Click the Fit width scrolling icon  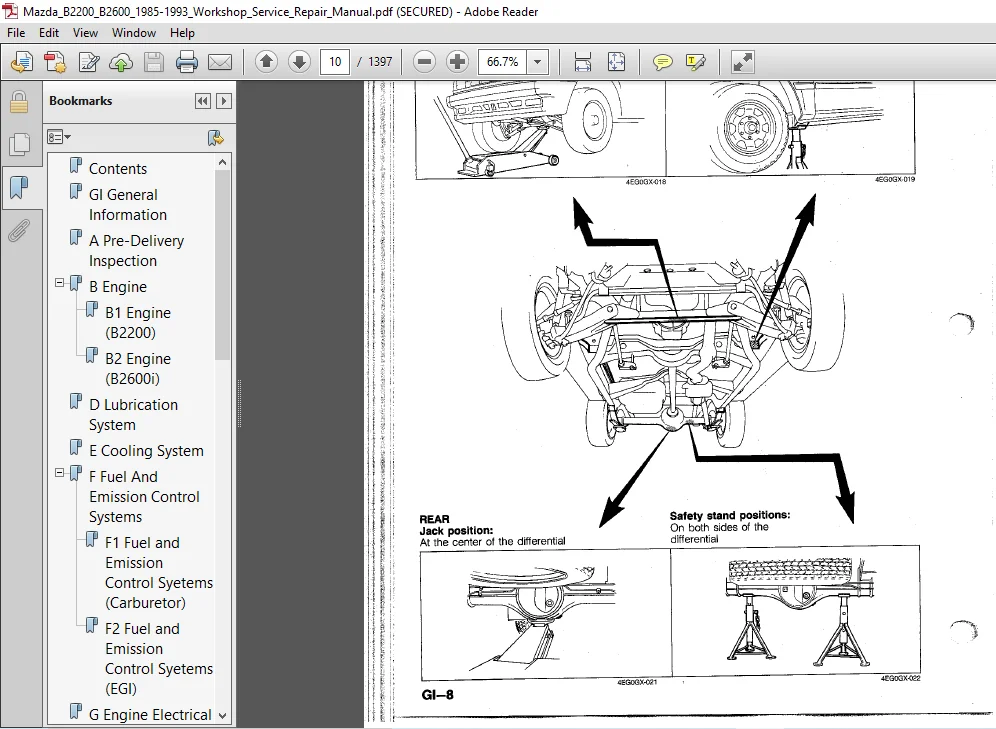(582, 62)
